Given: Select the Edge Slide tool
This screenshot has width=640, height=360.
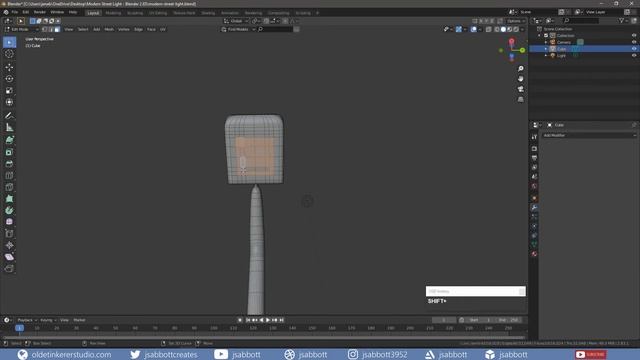Looking at the screenshot, I should click(9, 233).
